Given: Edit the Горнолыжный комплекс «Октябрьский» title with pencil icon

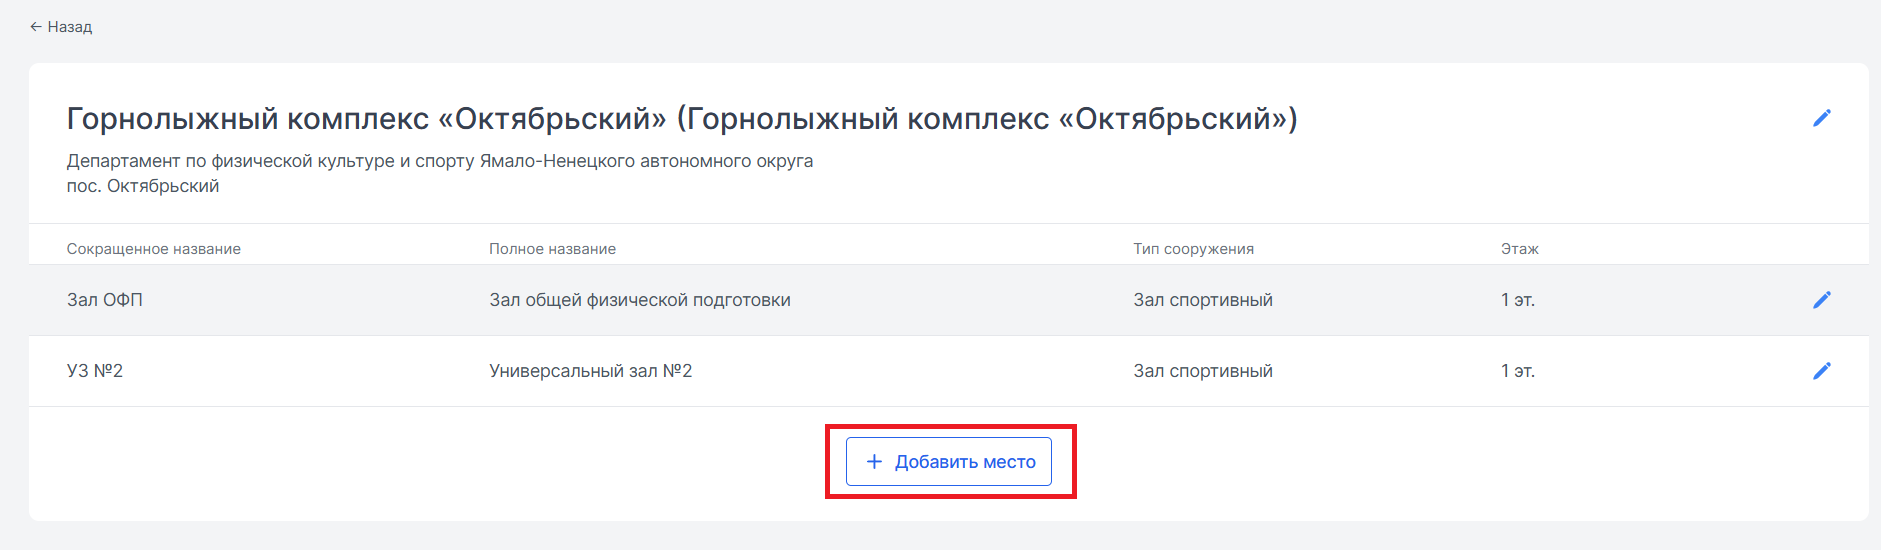Looking at the screenshot, I should (1822, 118).
